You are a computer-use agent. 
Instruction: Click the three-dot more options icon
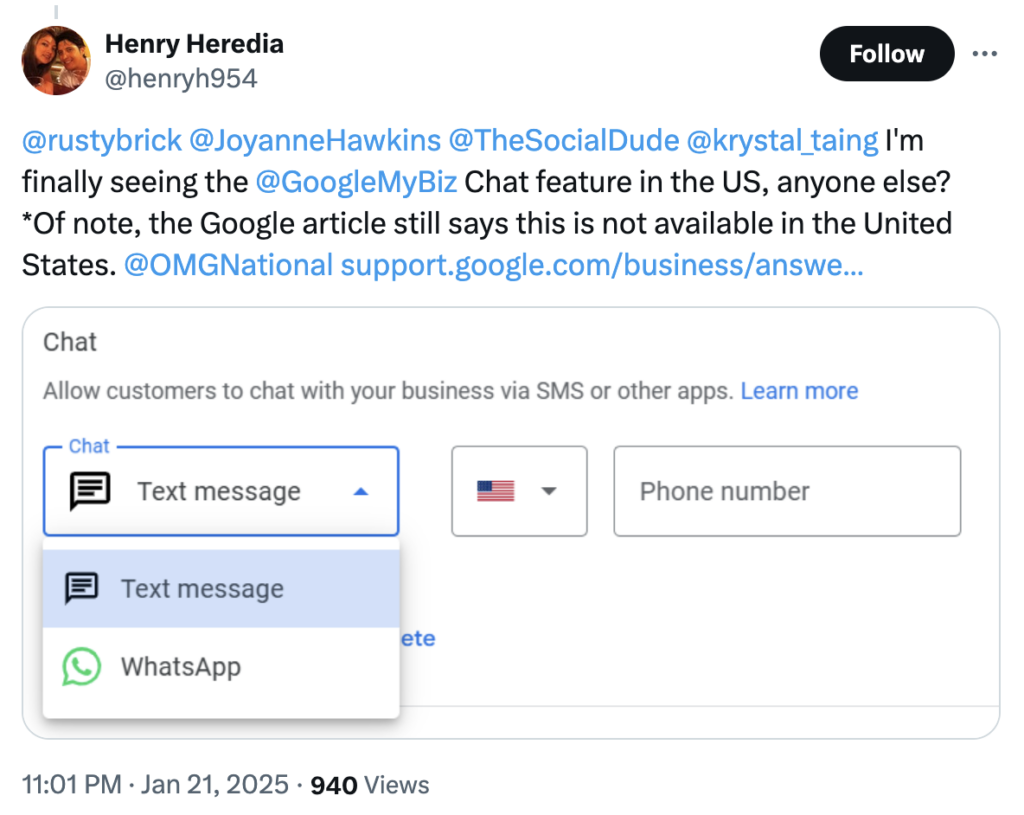tap(985, 54)
